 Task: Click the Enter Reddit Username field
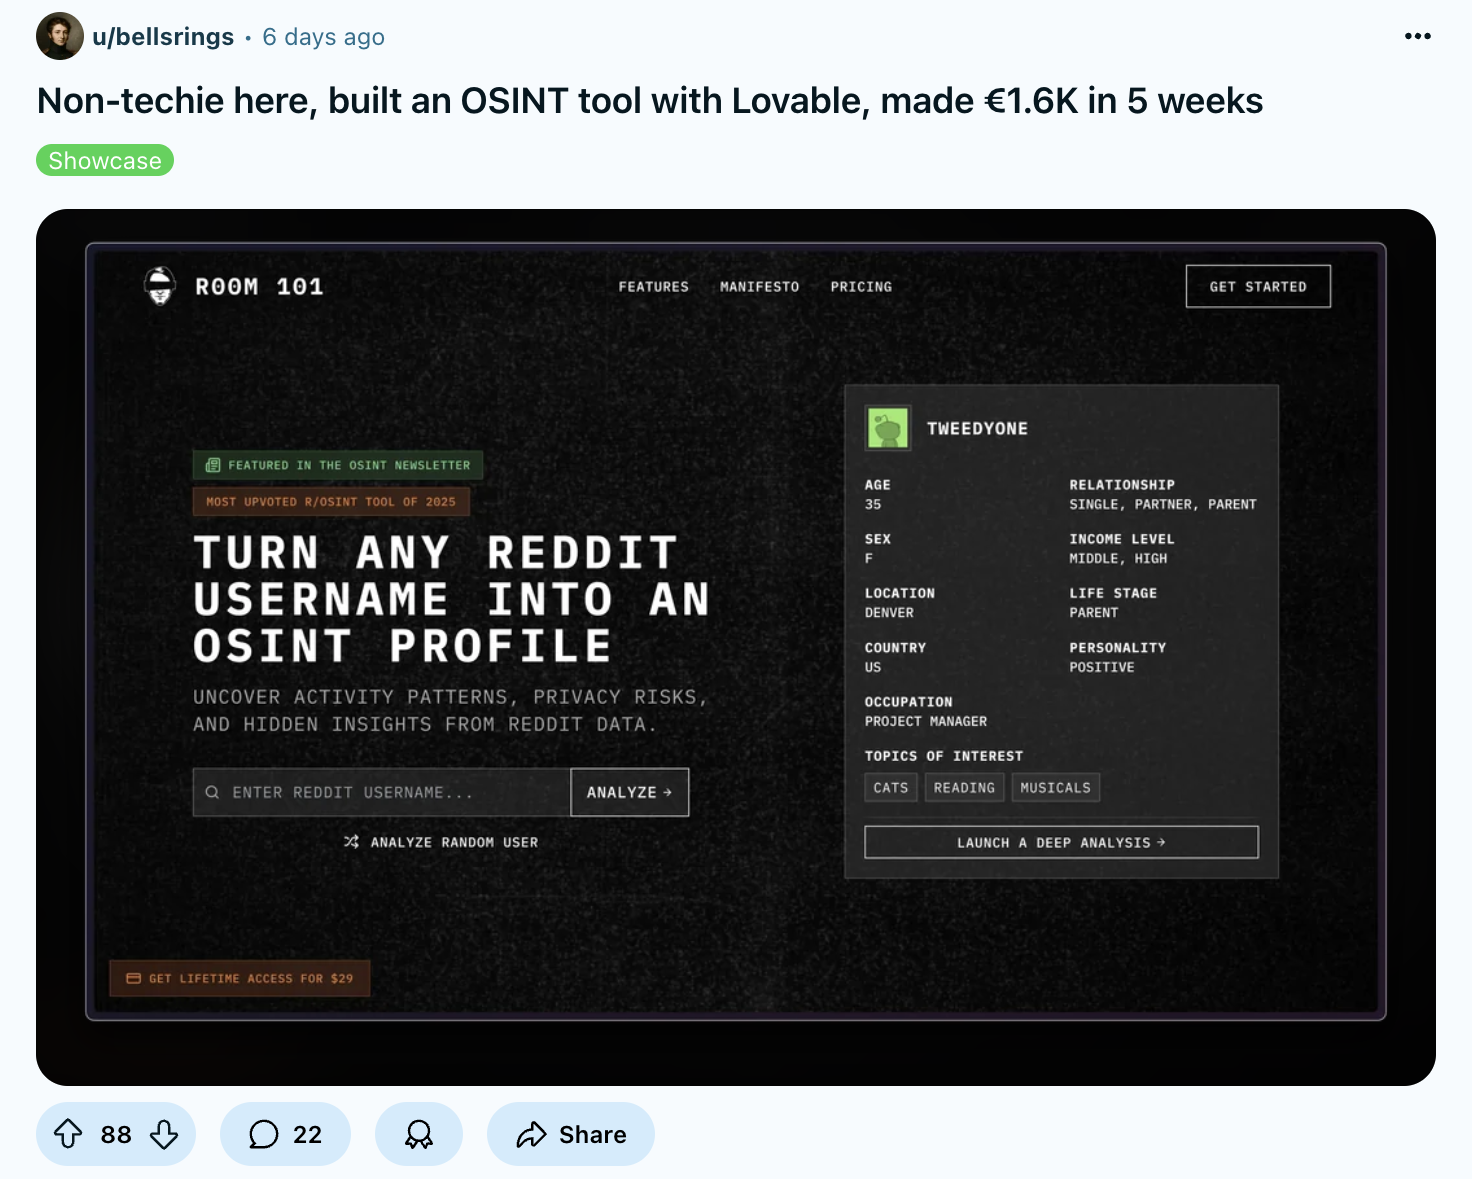point(382,792)
